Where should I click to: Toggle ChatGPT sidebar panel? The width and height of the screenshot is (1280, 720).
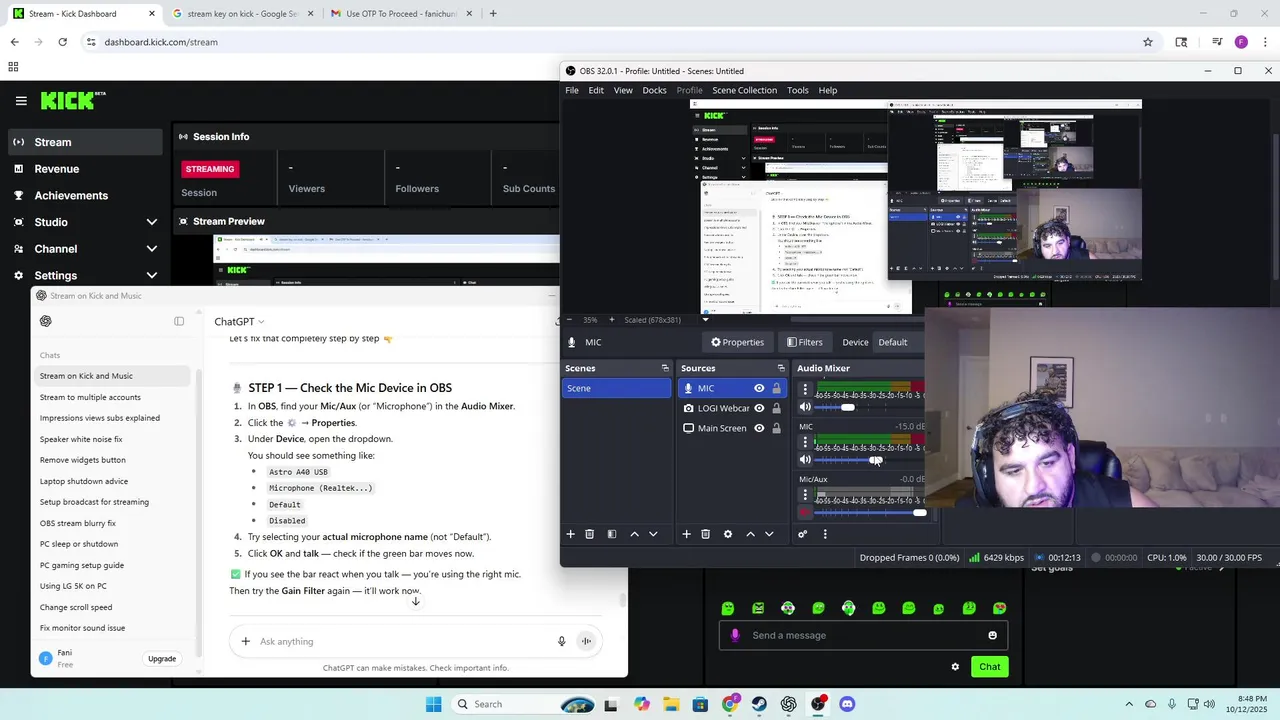179,321
